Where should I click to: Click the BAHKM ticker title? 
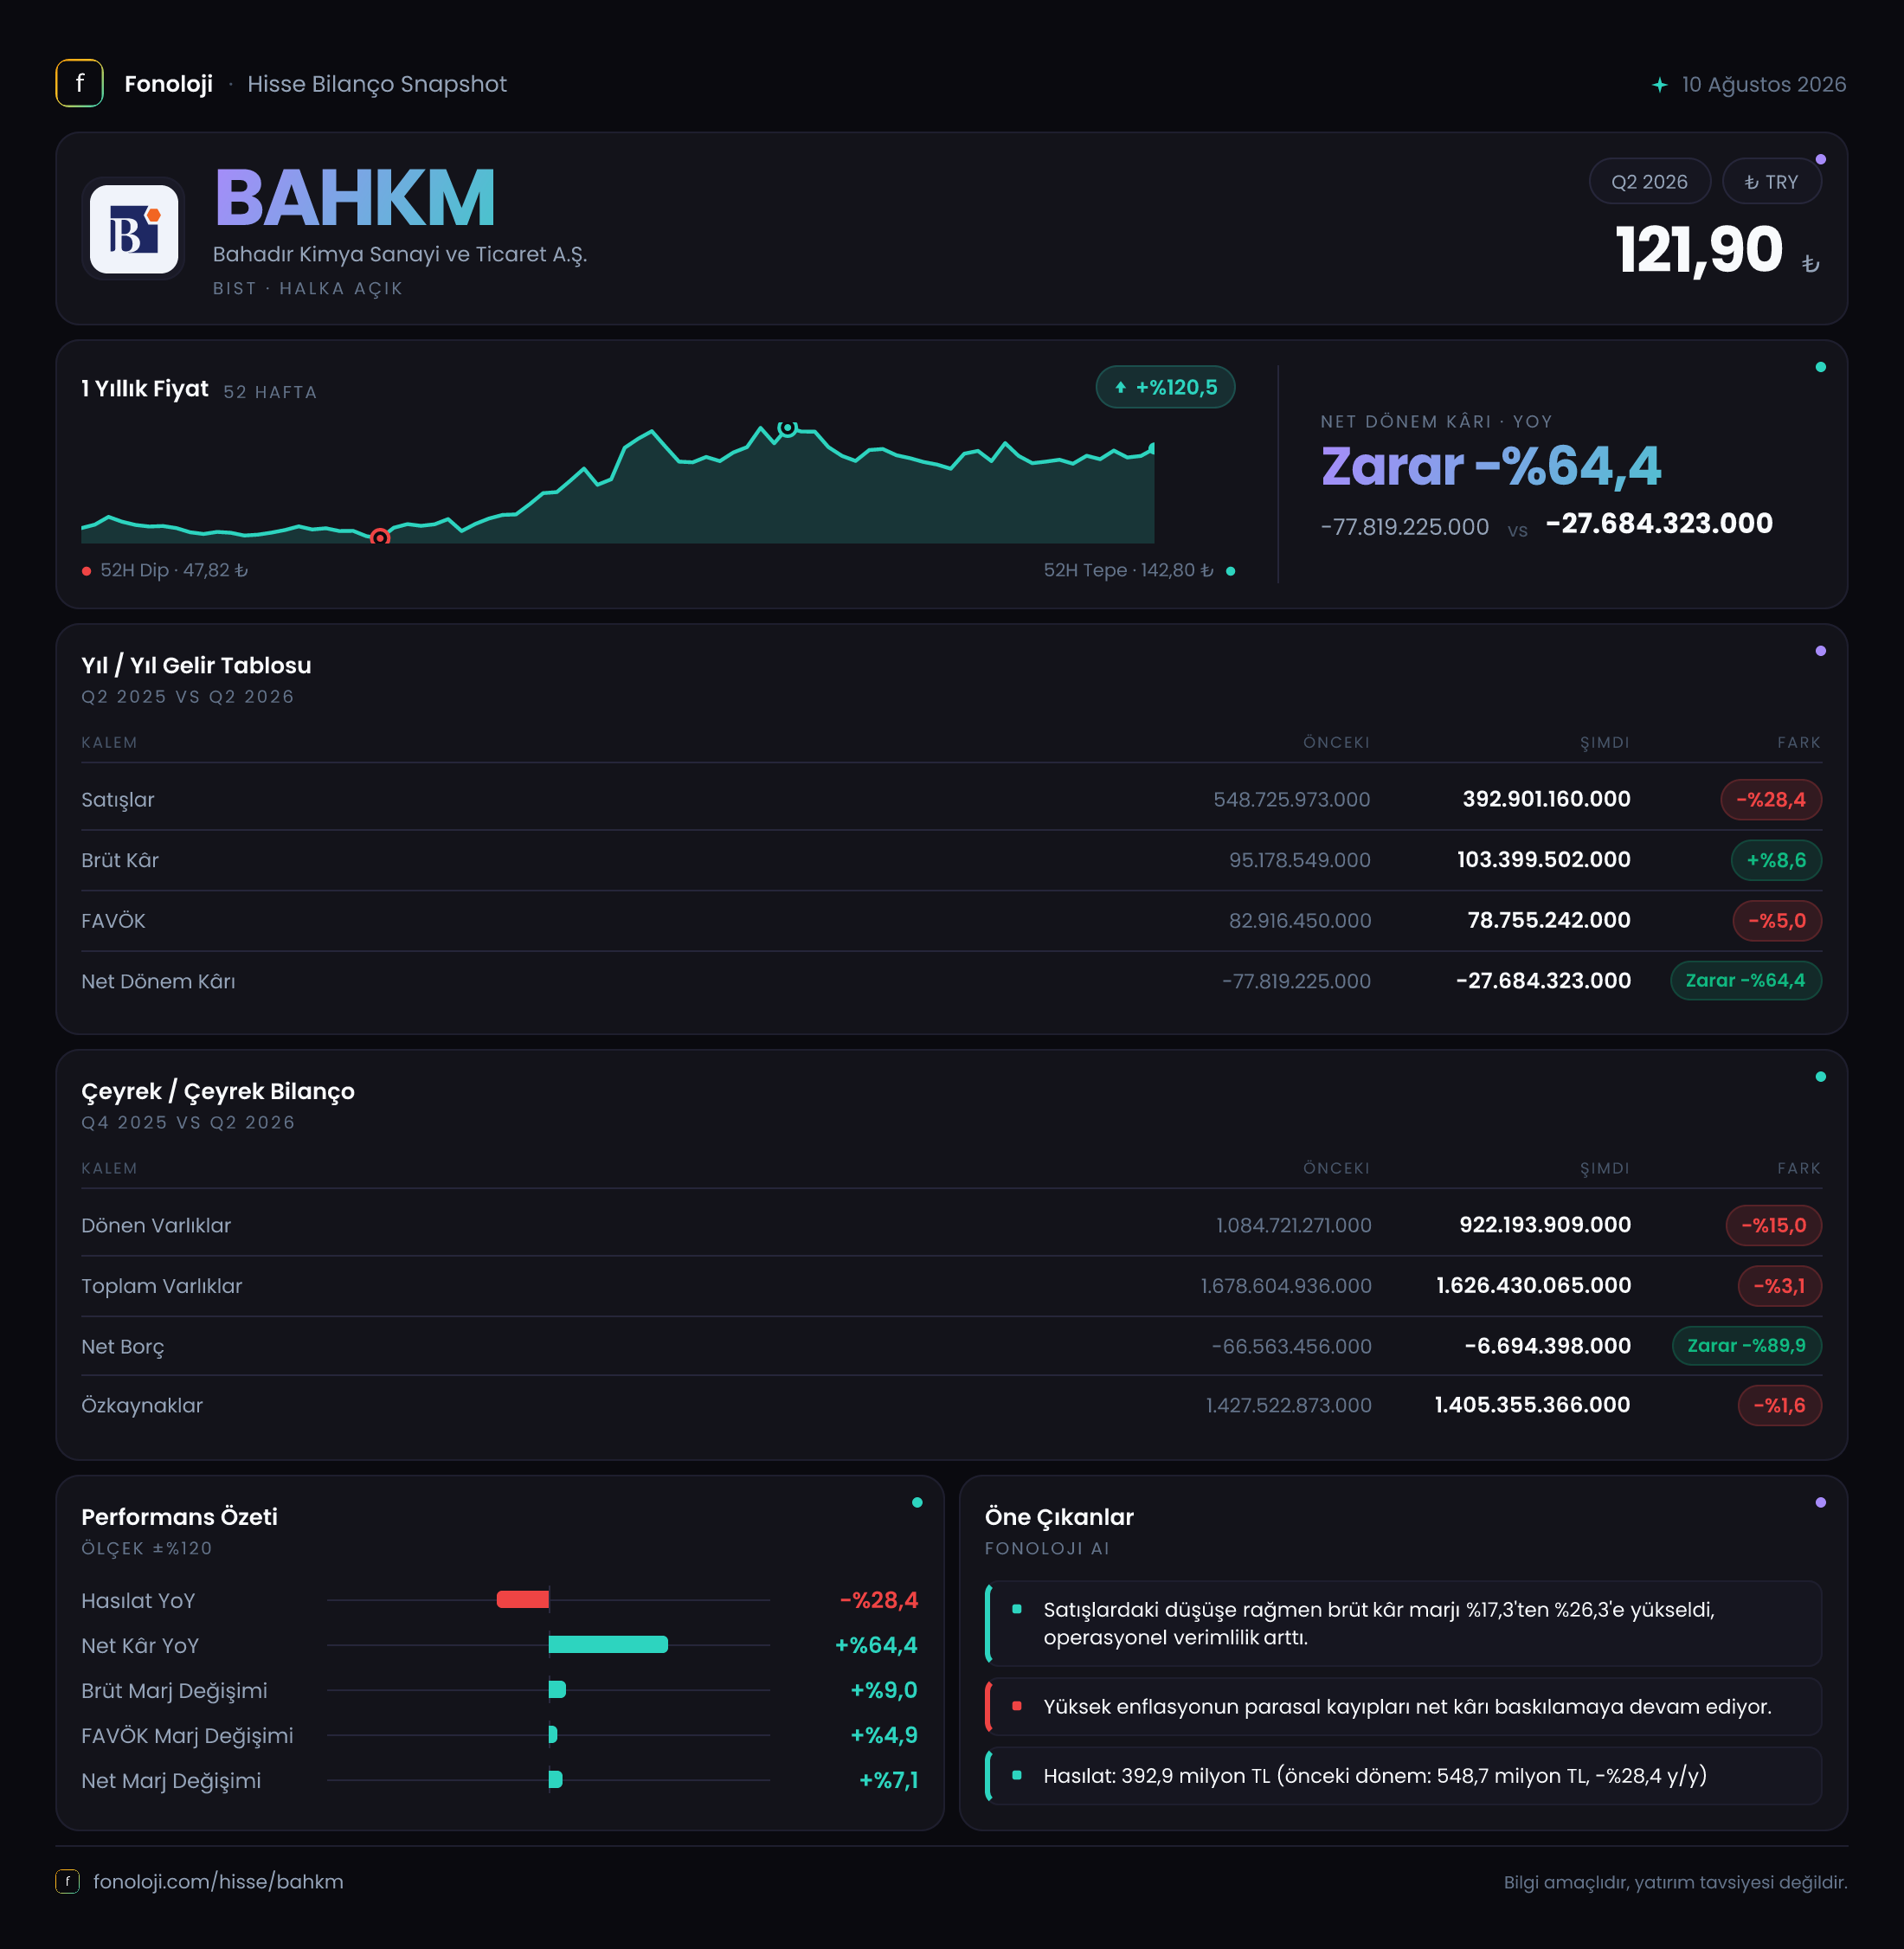point(355,198)
